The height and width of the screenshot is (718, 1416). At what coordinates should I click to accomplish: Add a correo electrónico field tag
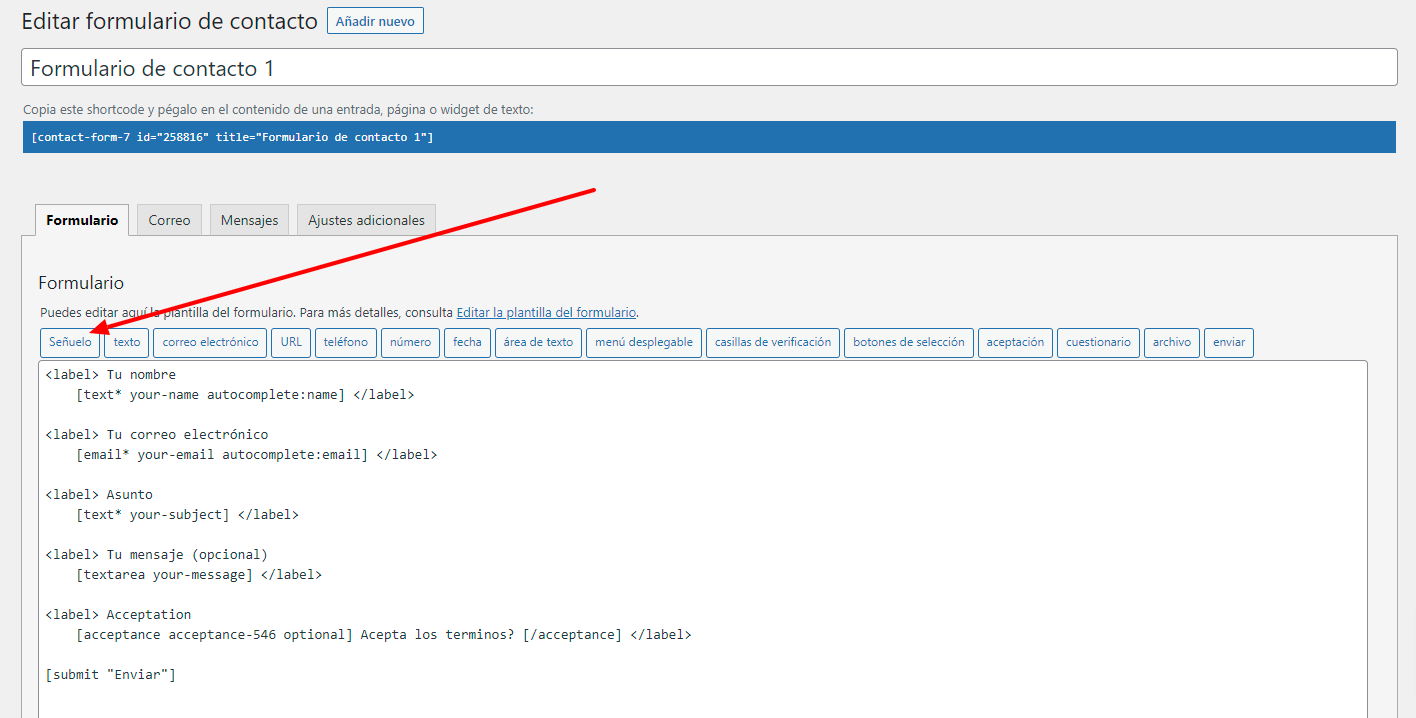[210, 342]
